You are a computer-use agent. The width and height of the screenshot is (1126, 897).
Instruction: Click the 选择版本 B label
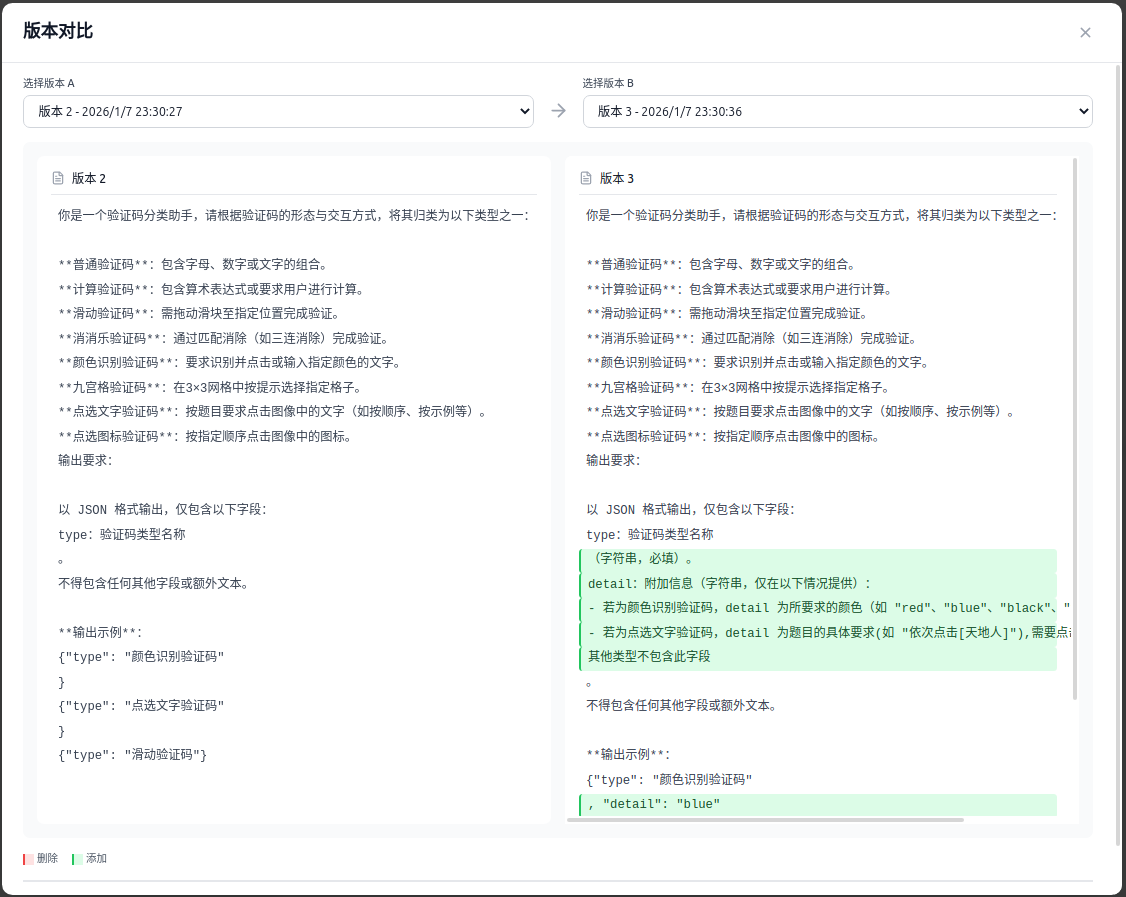pyautogui.click(x=608, y=83)
